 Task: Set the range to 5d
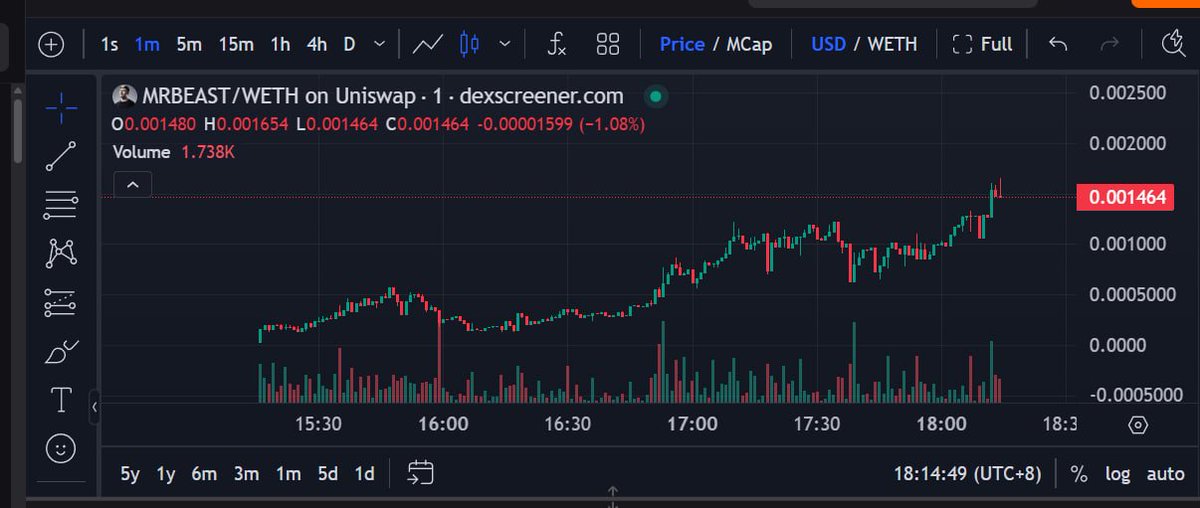[x=328, y=474]
